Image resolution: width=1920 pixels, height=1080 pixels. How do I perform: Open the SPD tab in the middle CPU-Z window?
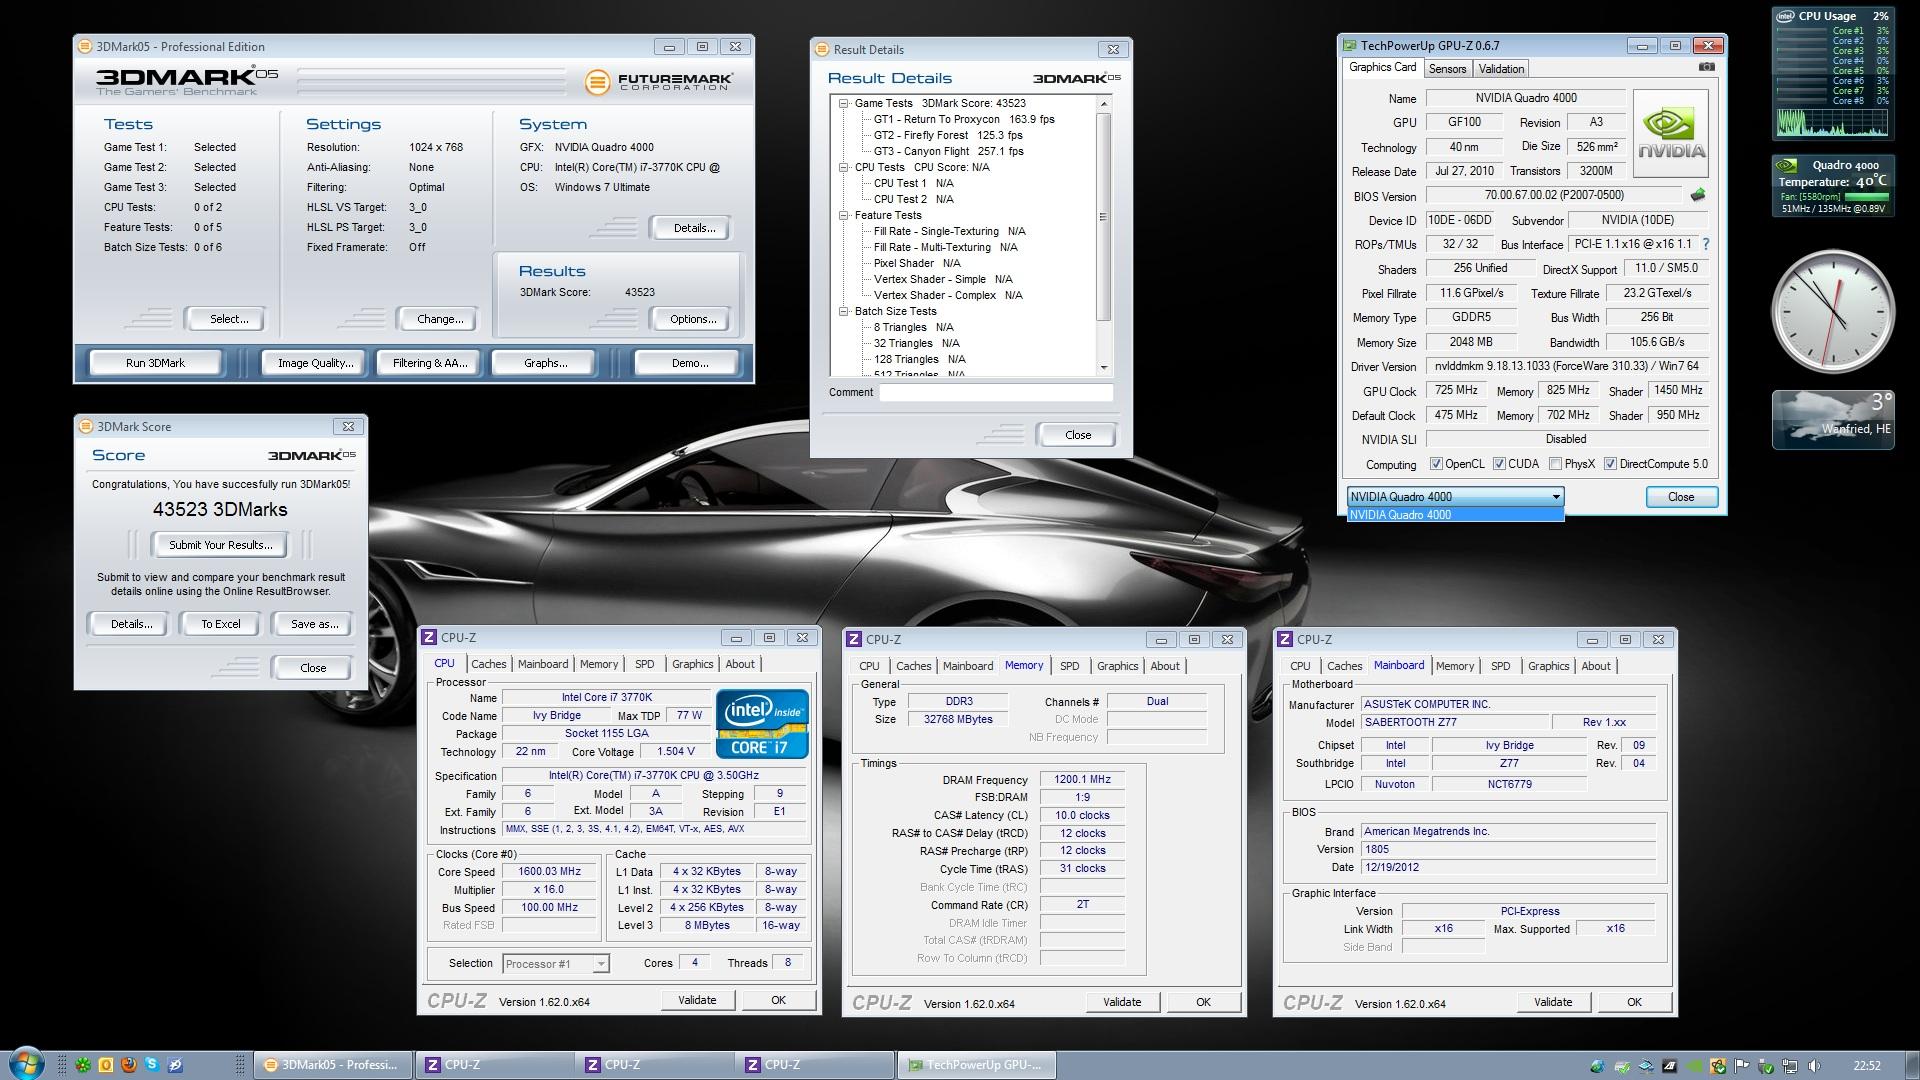pyautogui.click(x=1069, y=666)
